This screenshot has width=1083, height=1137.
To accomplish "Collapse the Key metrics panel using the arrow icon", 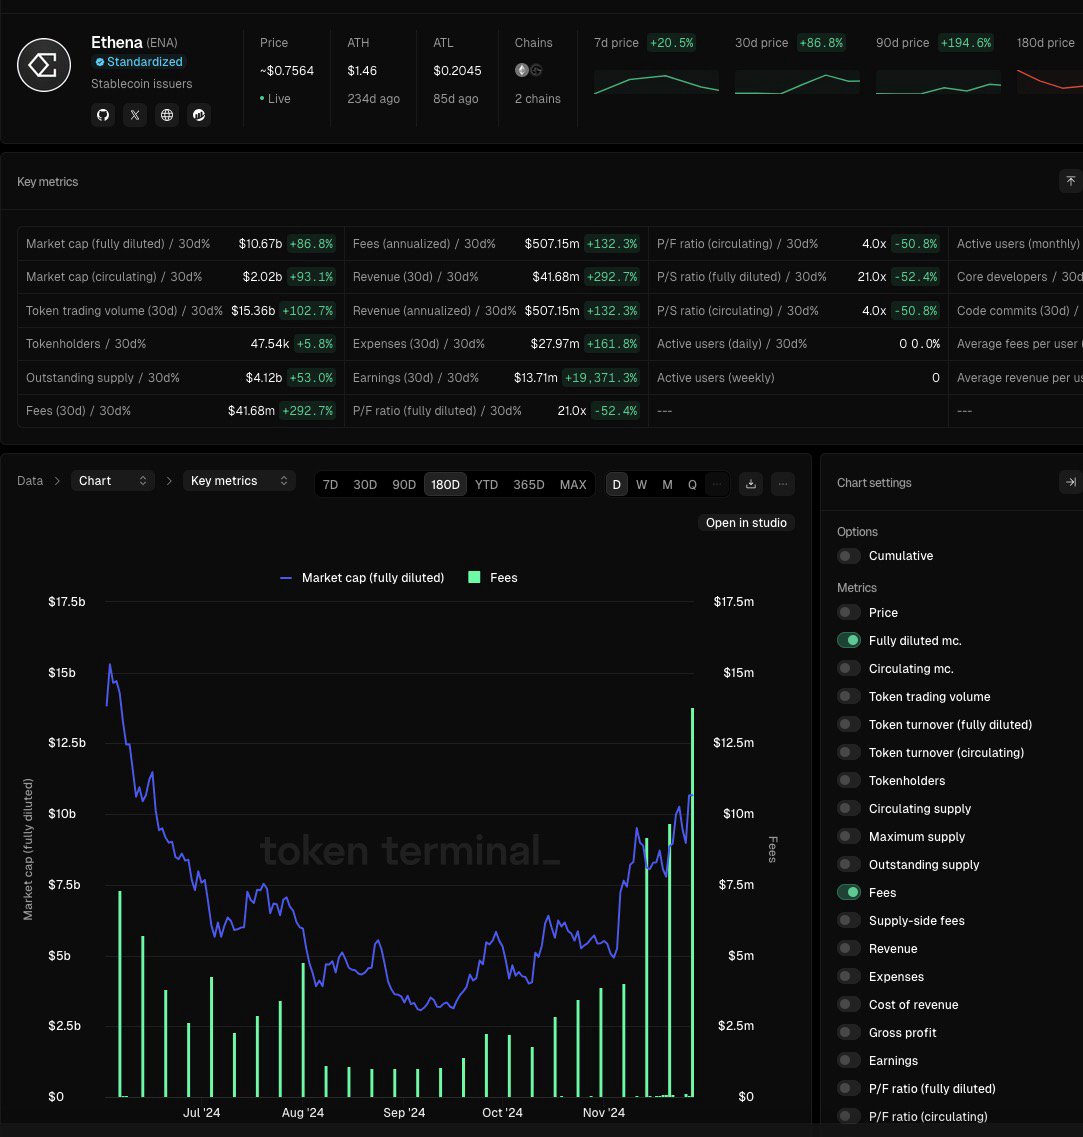I will pyautogui.click(x=1070, y=181).
